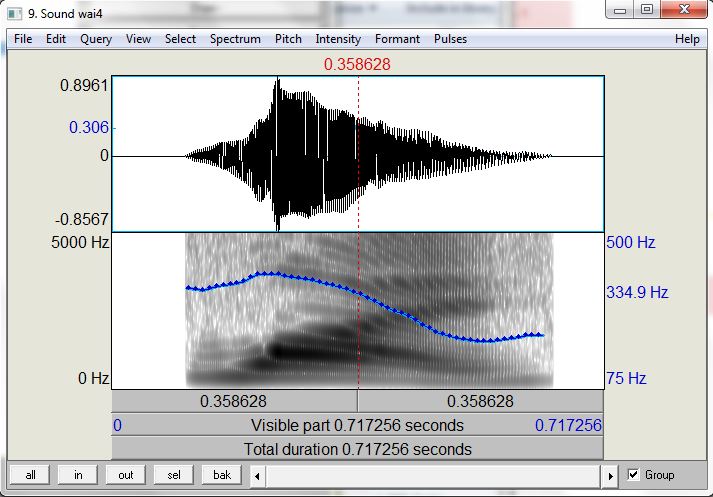Click the 'all' zoom button

click(30, 475)
